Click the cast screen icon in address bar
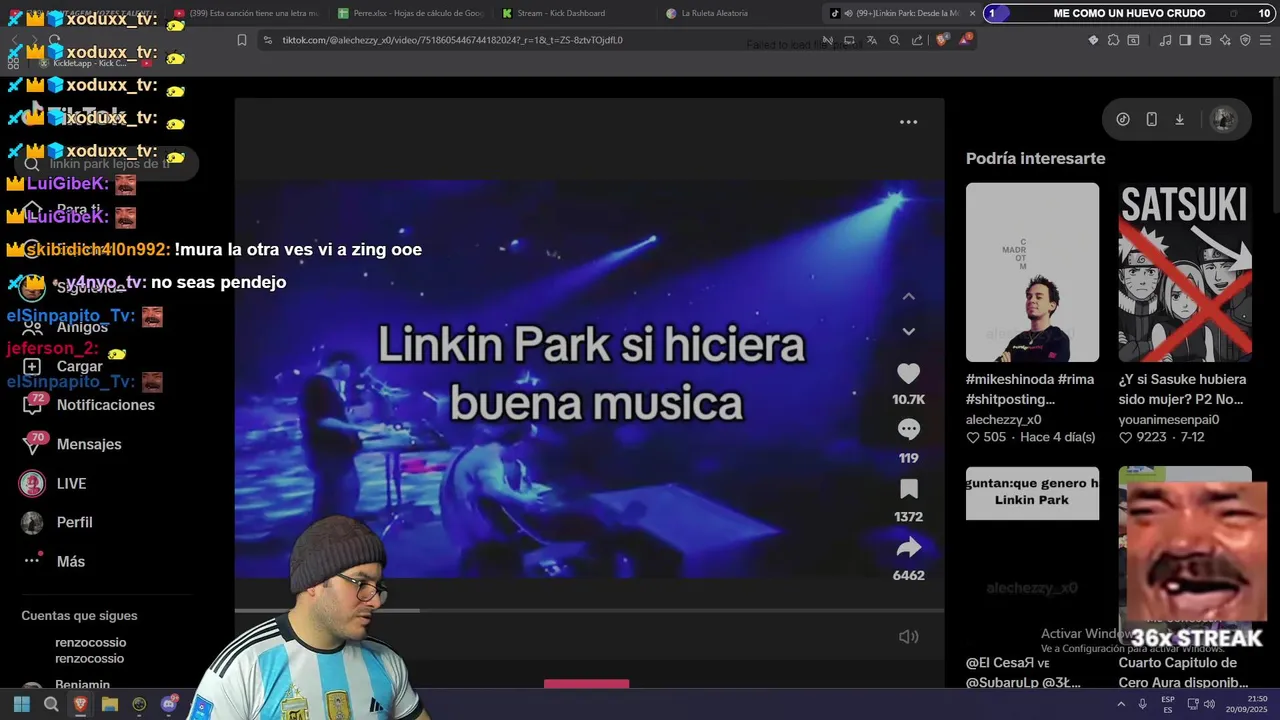This screenshot has width=1280, height=720. 849,40
